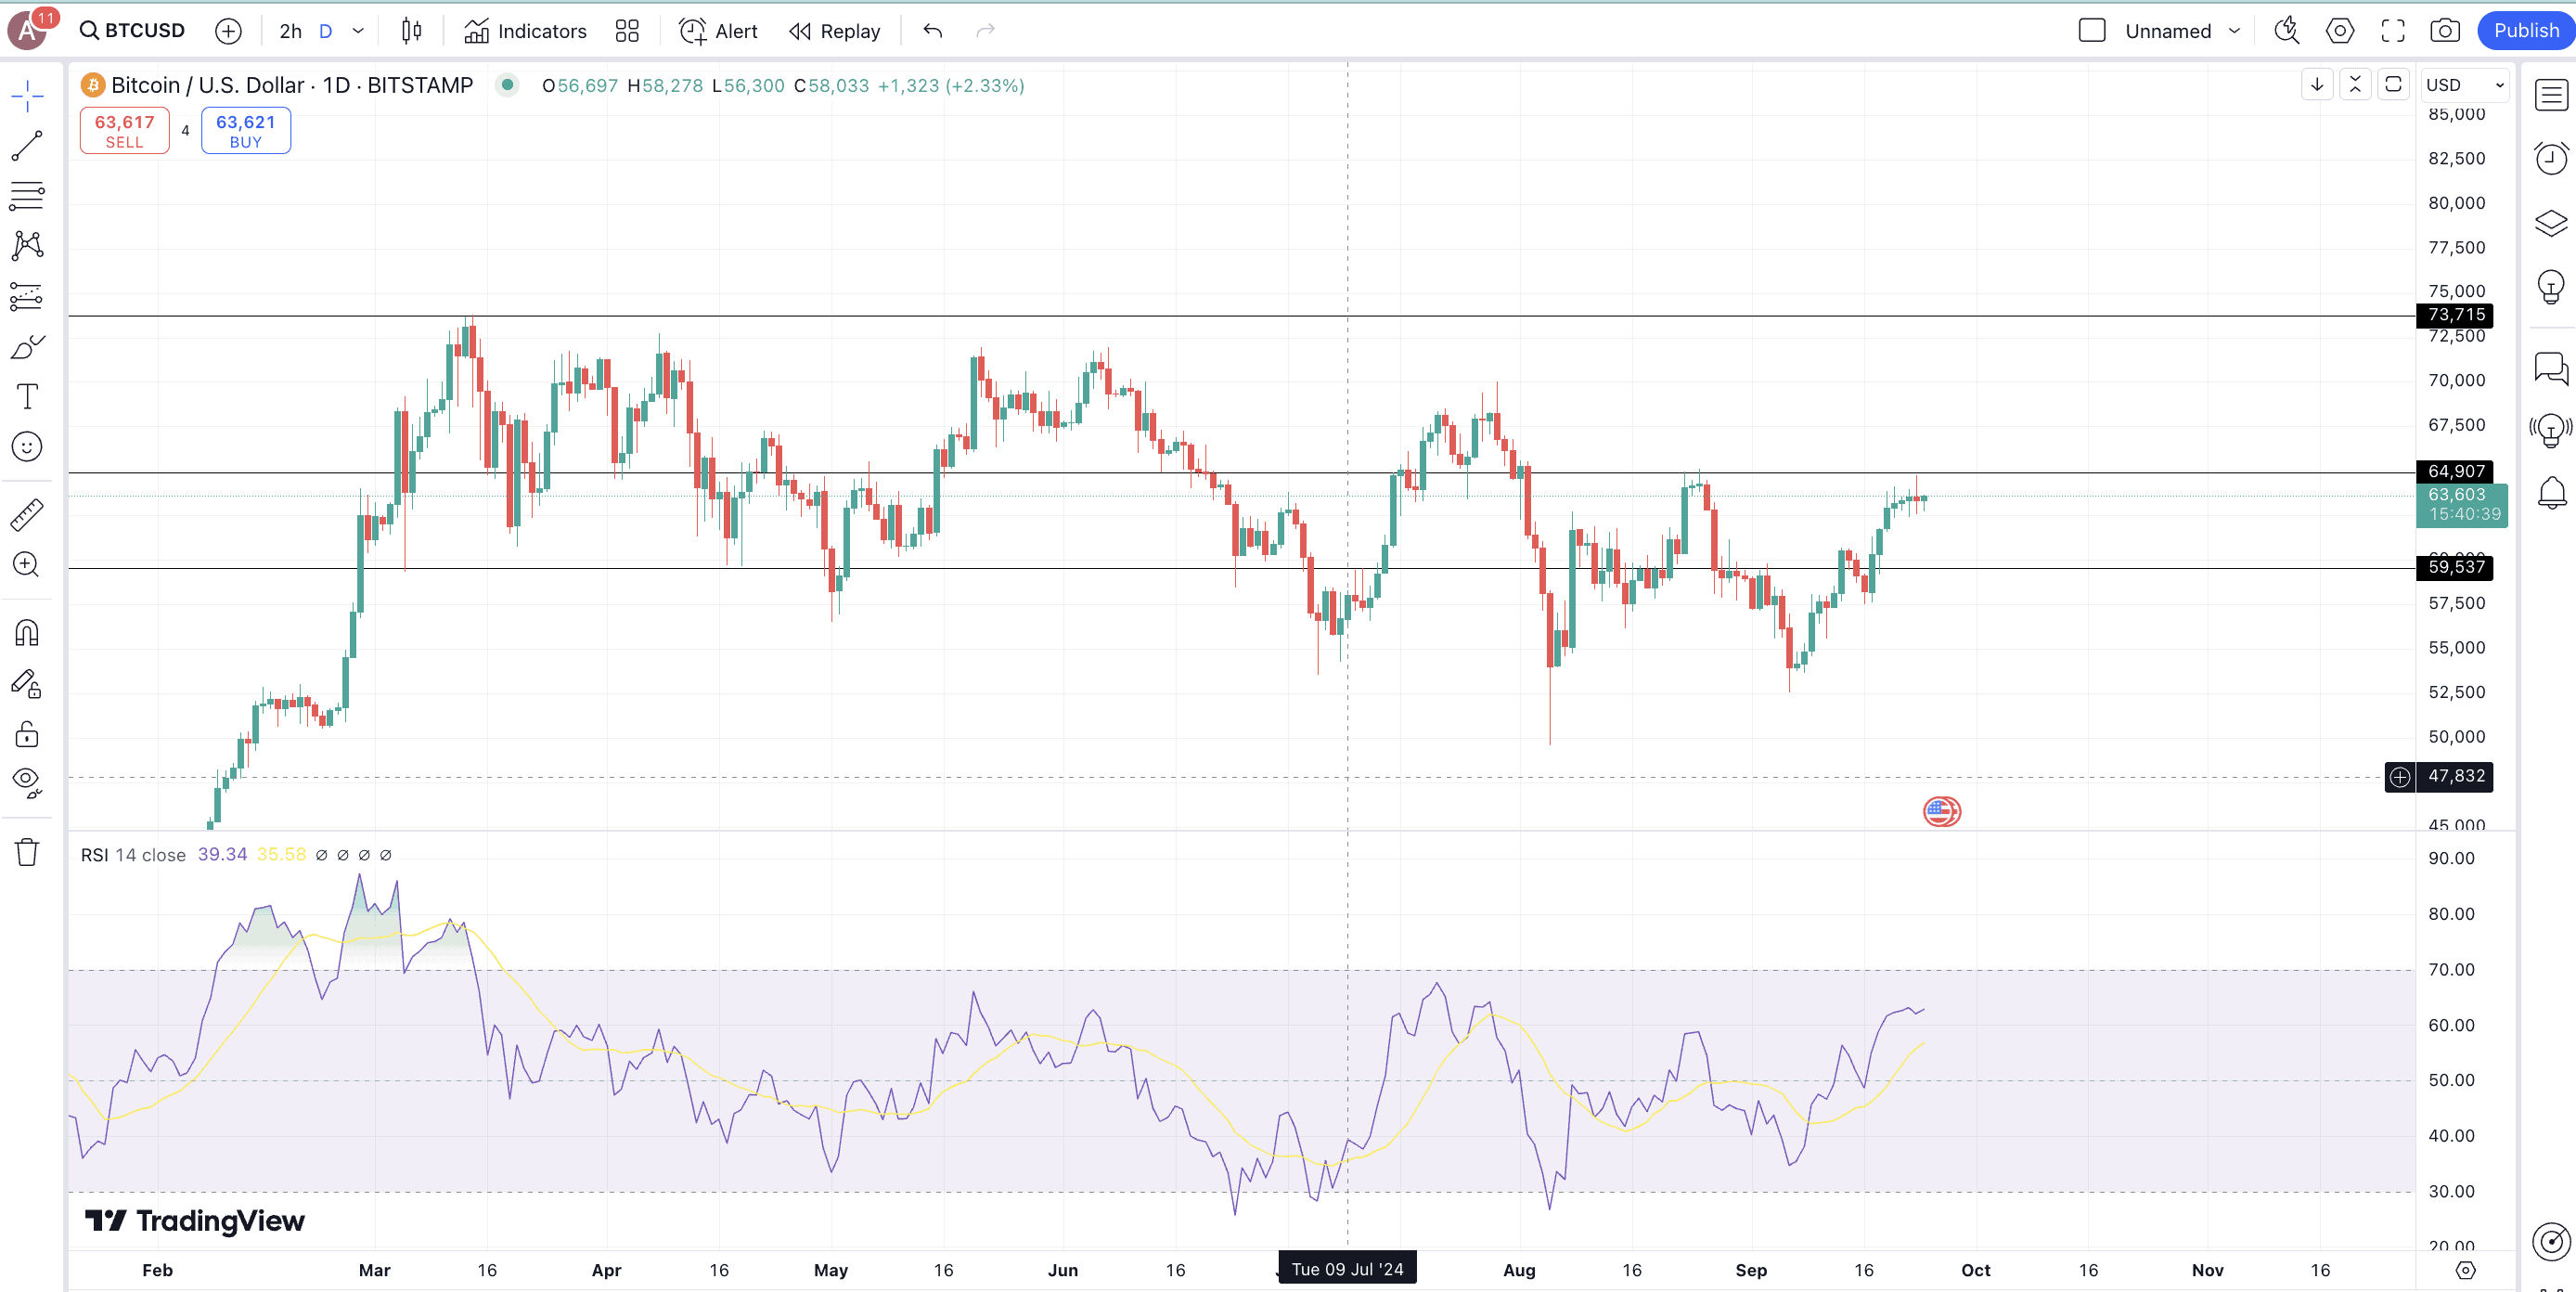Select the Fibonacci retracement tool
Image resolution: width=2576 pixels, height=1292 pixels.
(x=27, y=195)
